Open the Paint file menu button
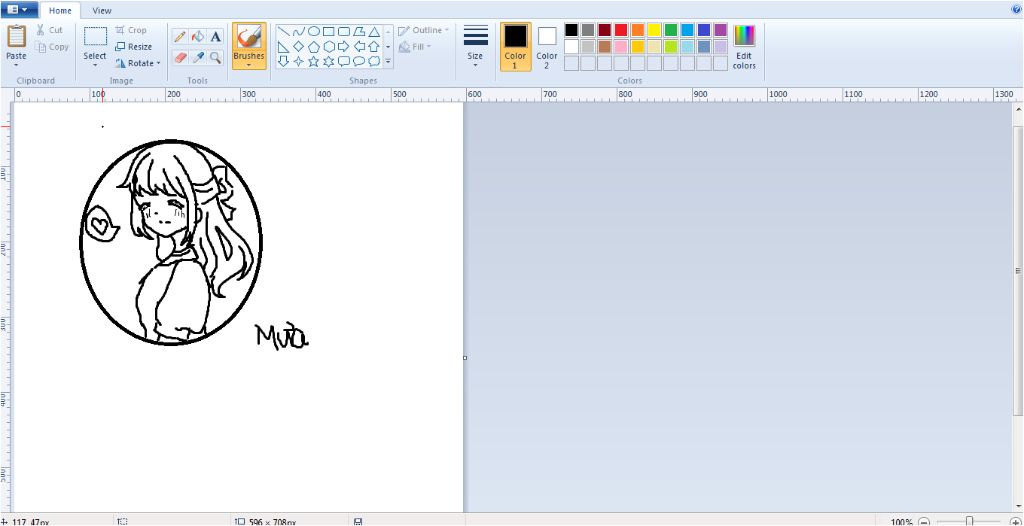1024x526 pixels. point(18,10)
